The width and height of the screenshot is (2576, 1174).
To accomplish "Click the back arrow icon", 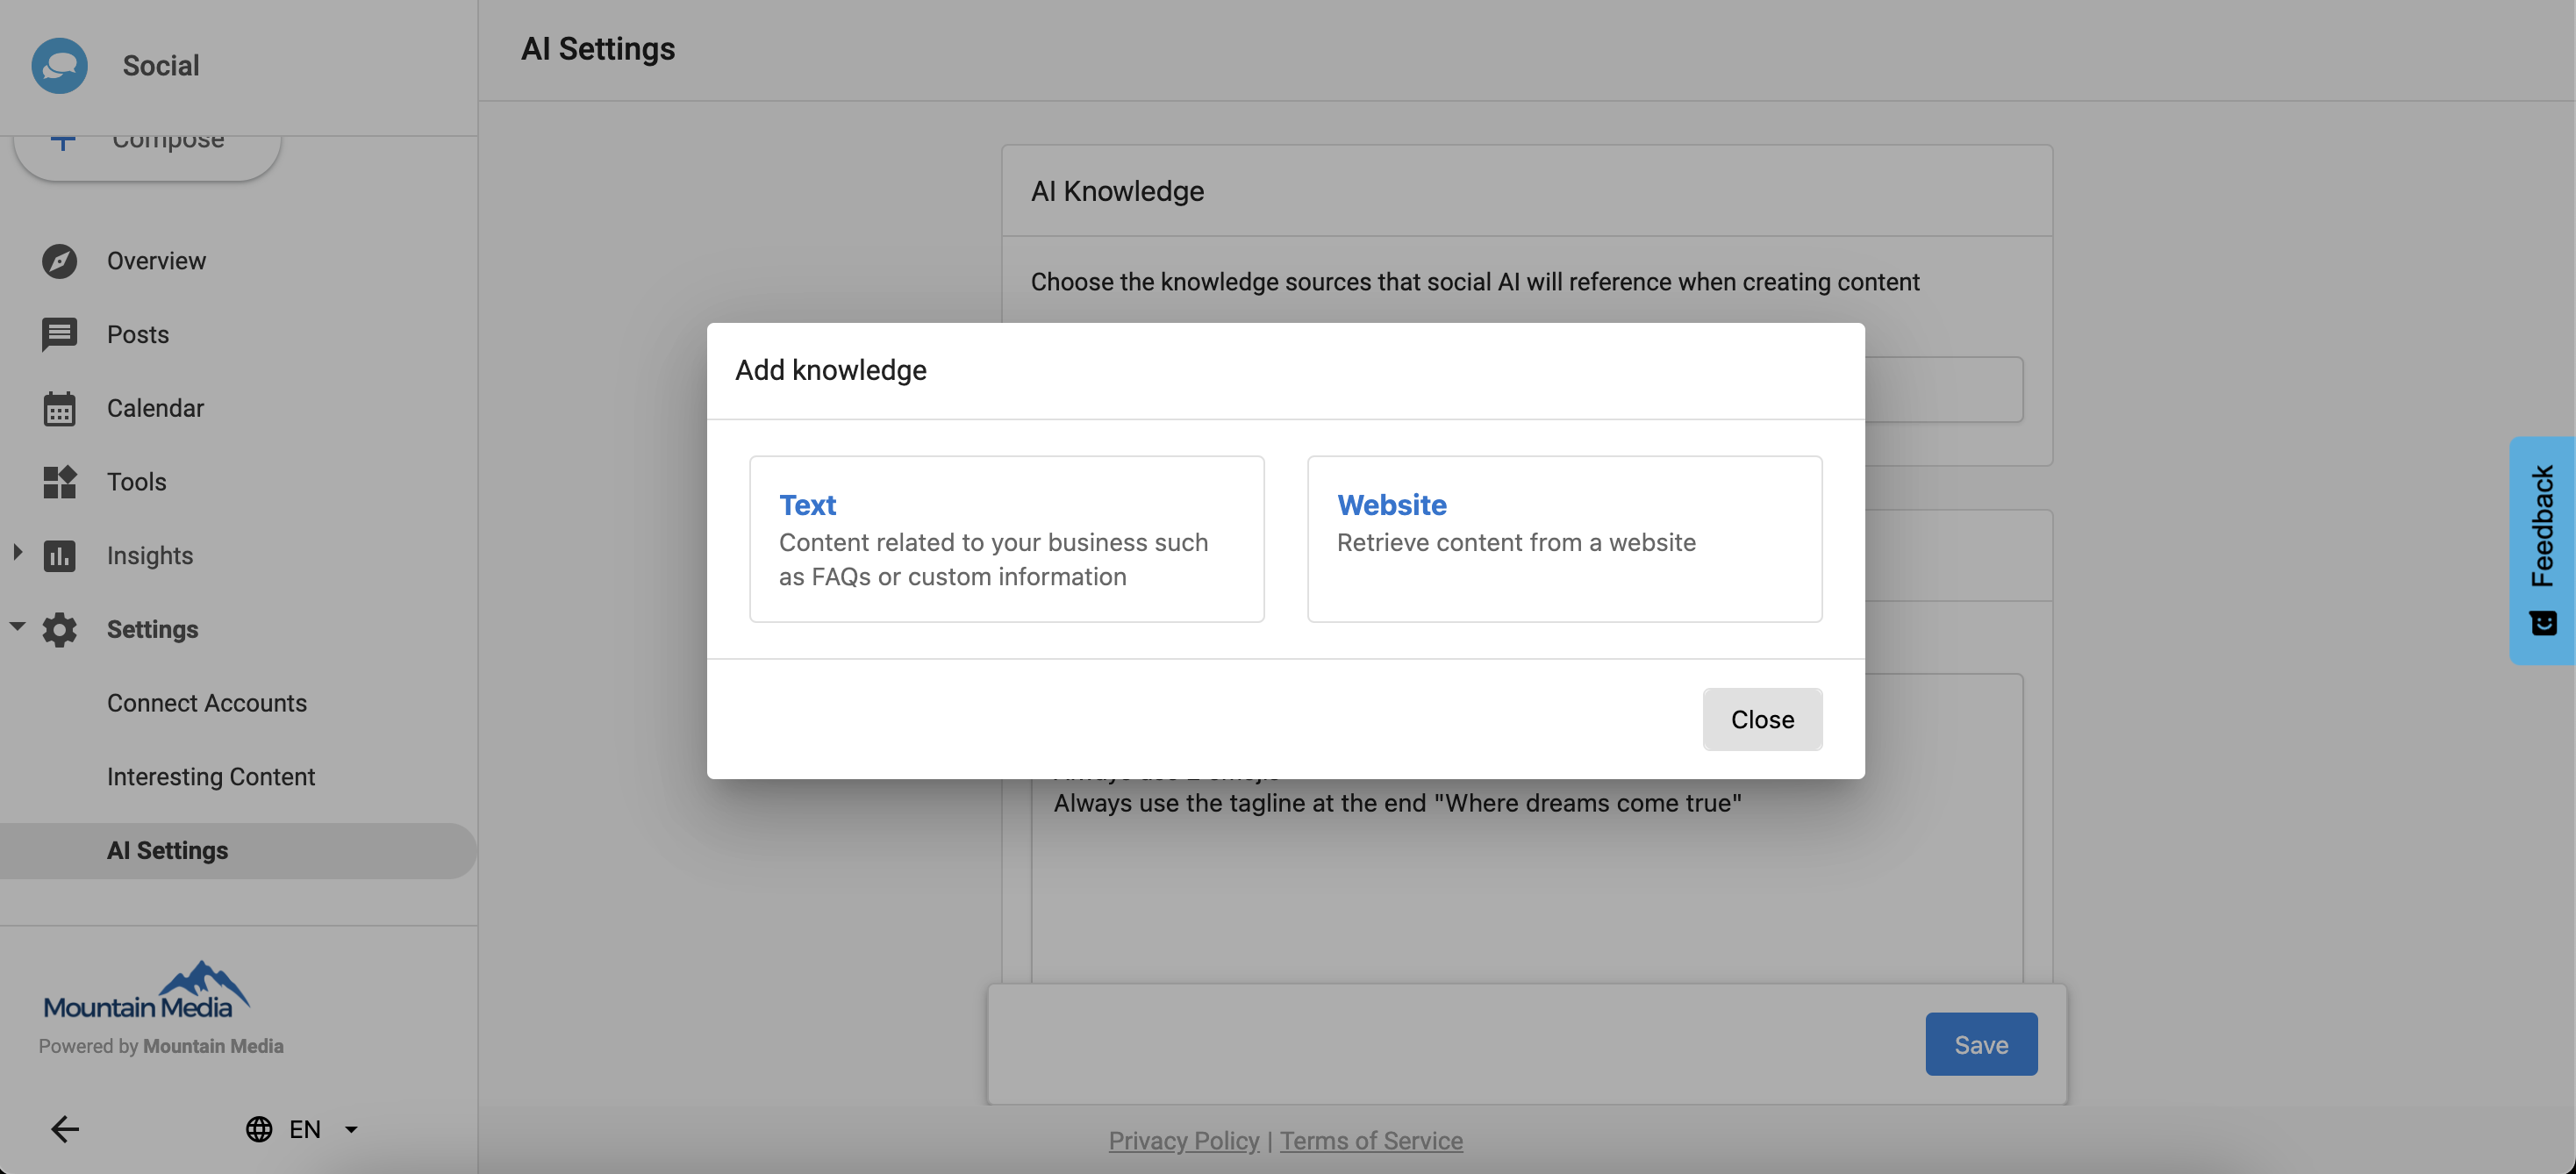I will click(65, 1129).
